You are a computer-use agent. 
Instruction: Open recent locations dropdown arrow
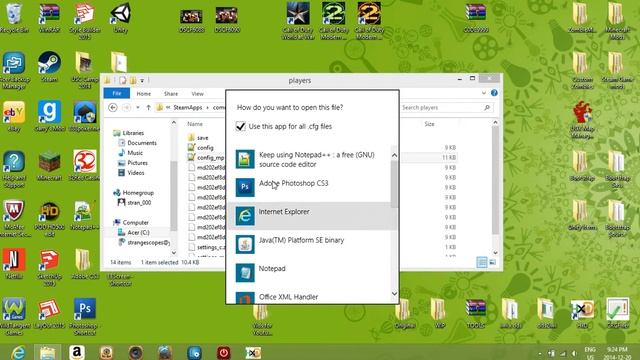pos(138,107)
